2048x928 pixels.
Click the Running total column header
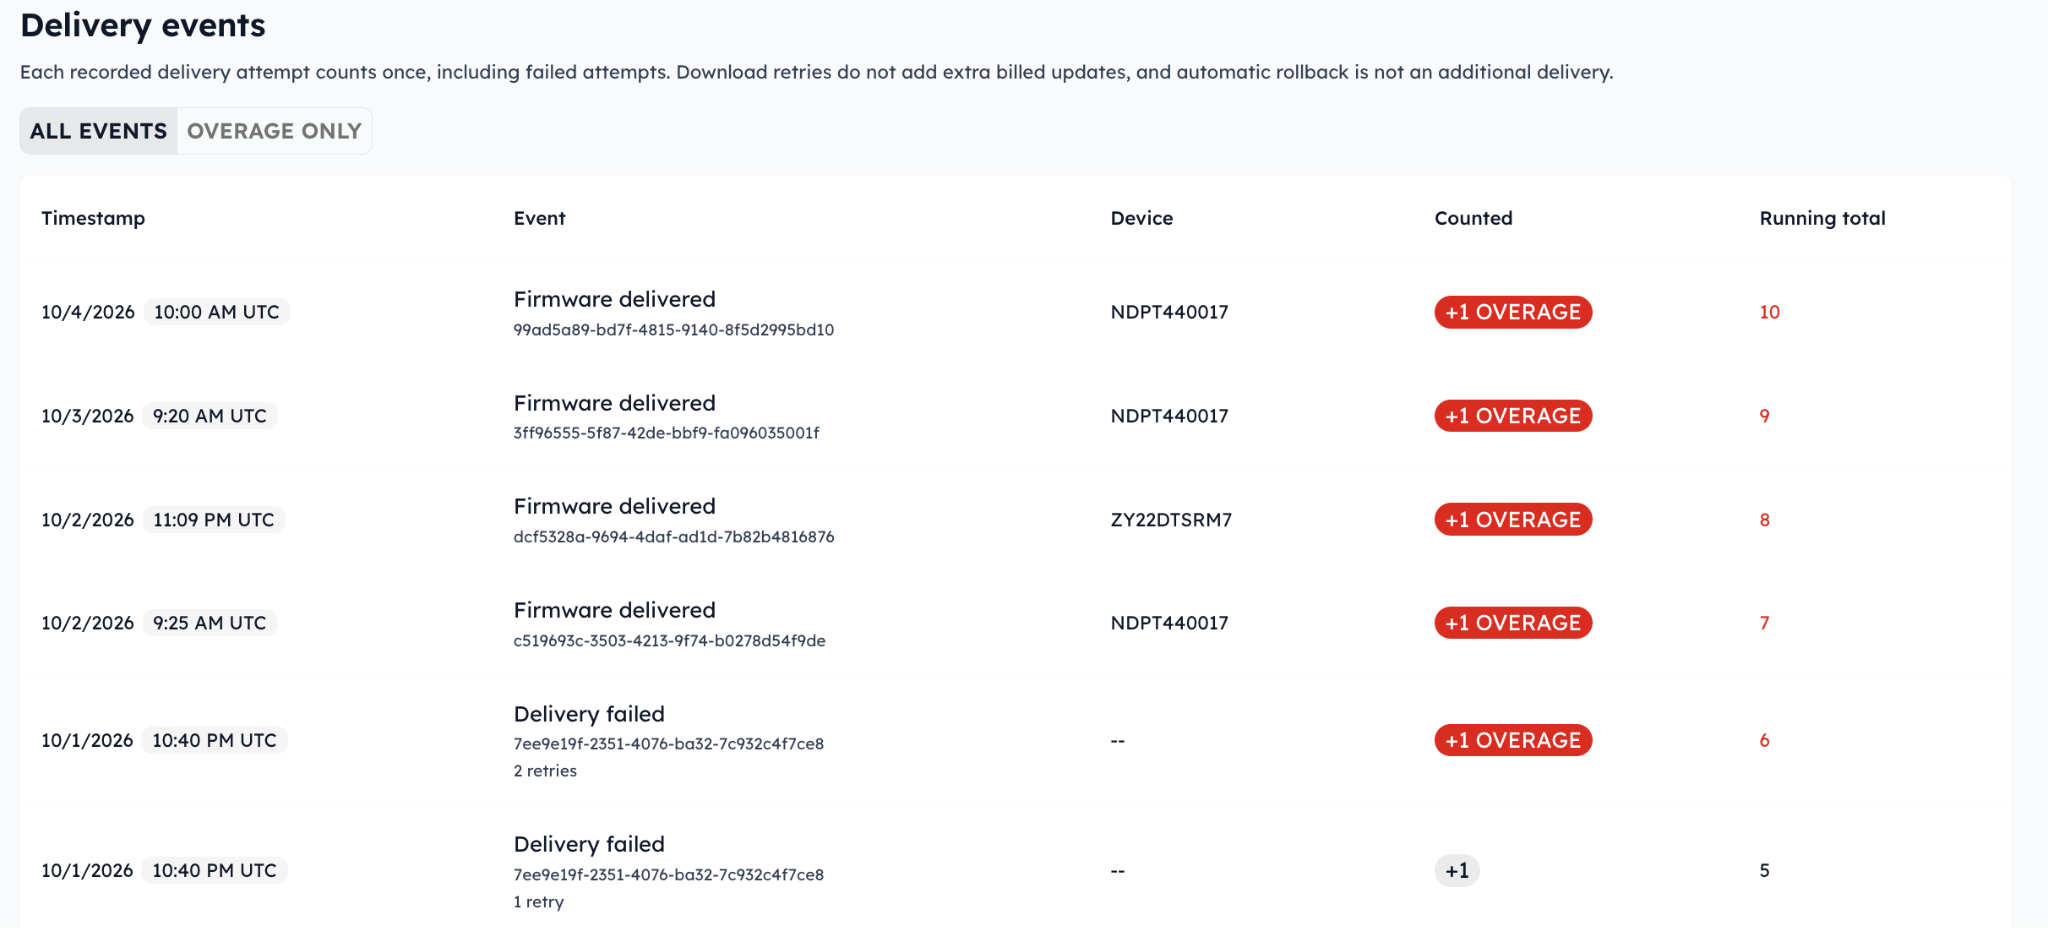1822,218
